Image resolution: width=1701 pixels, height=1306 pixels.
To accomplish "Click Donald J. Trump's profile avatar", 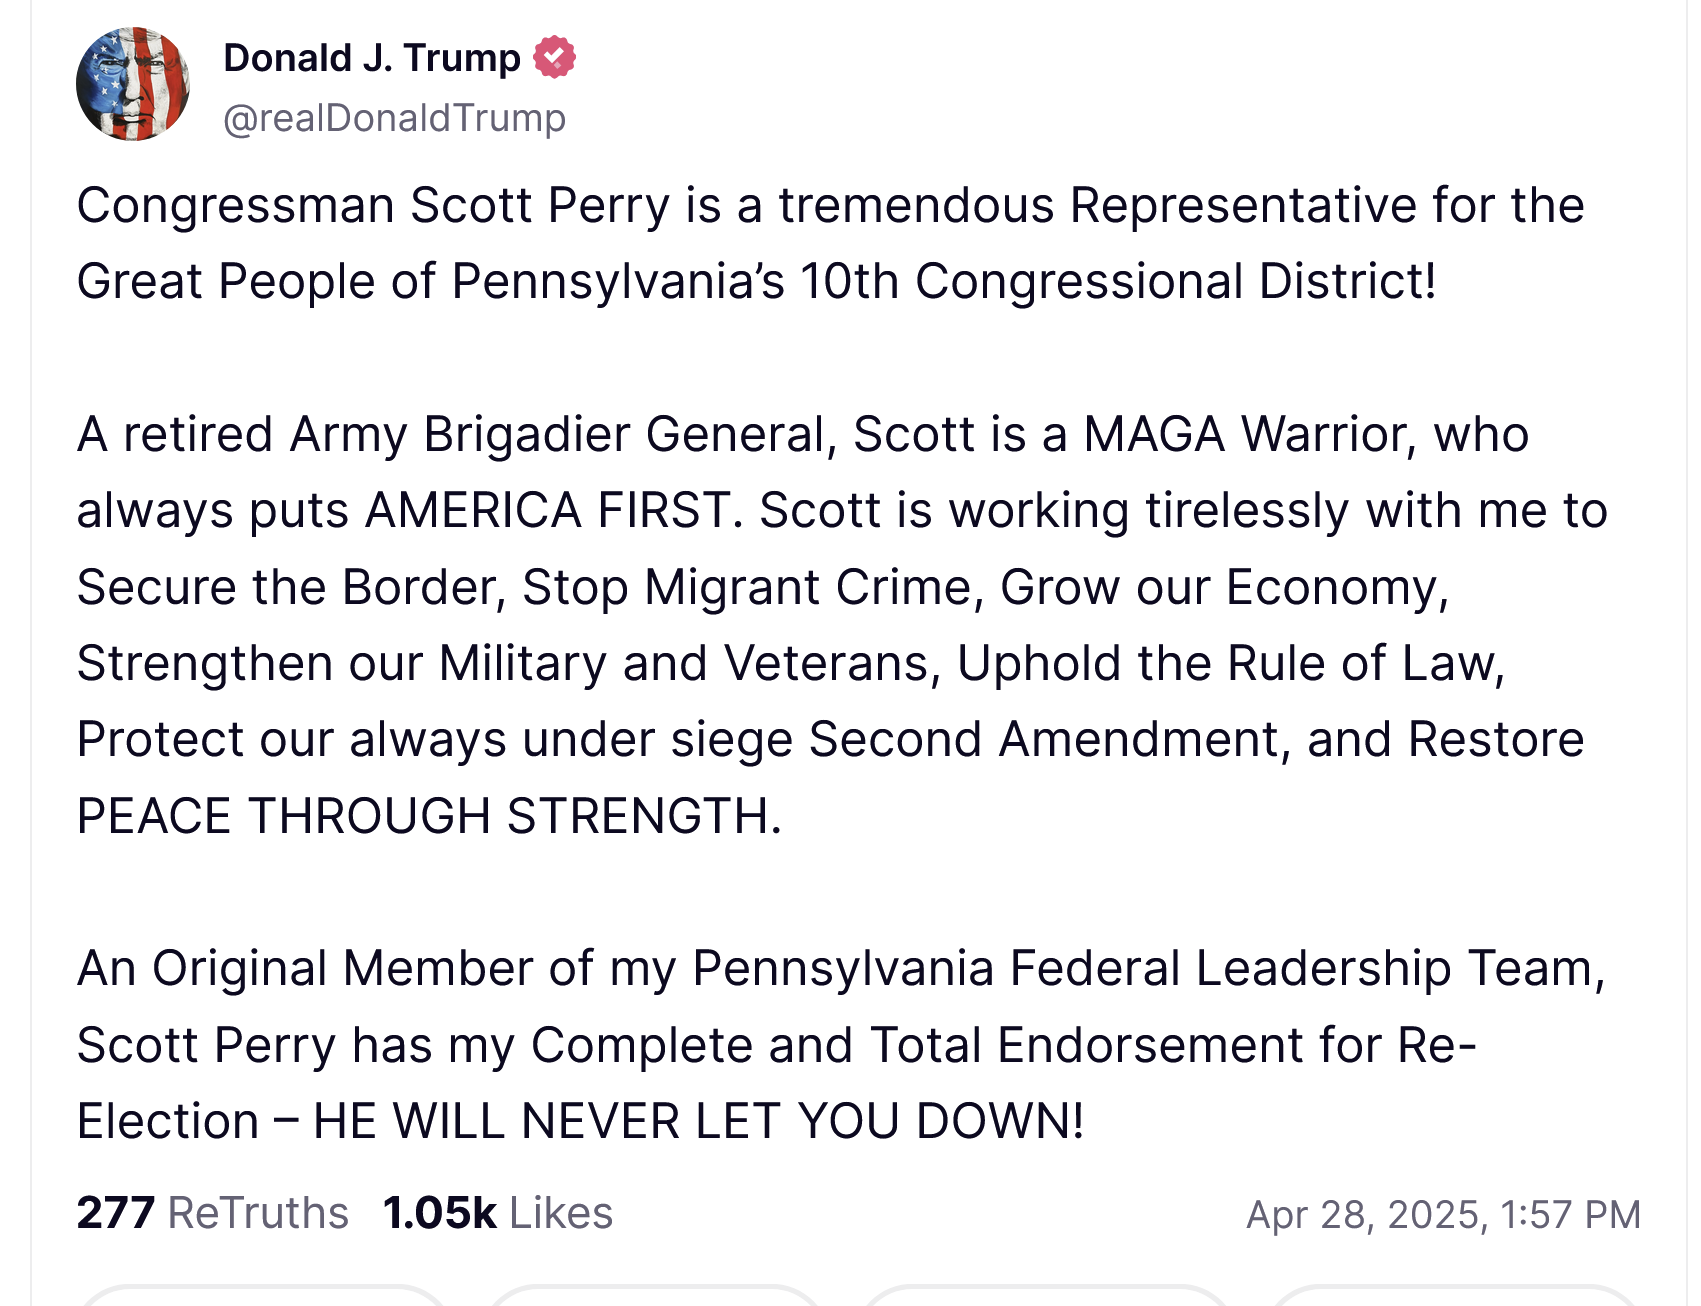I will 133,84.
